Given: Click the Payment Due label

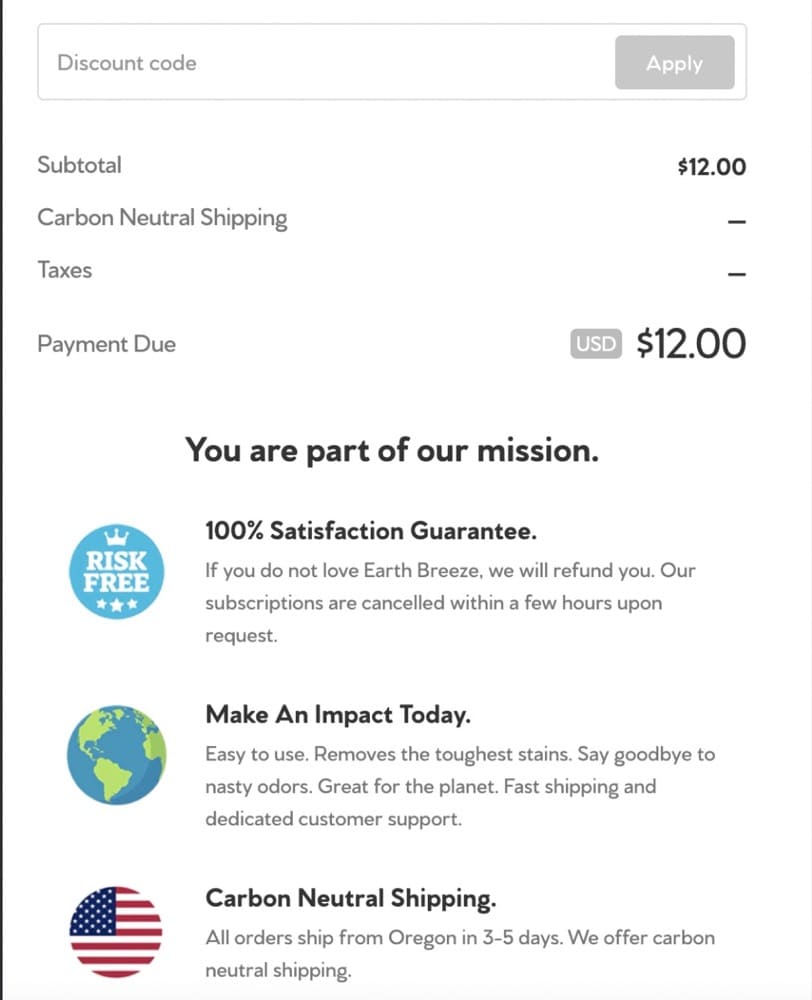Looking at the screenshot, I should 106,344.
